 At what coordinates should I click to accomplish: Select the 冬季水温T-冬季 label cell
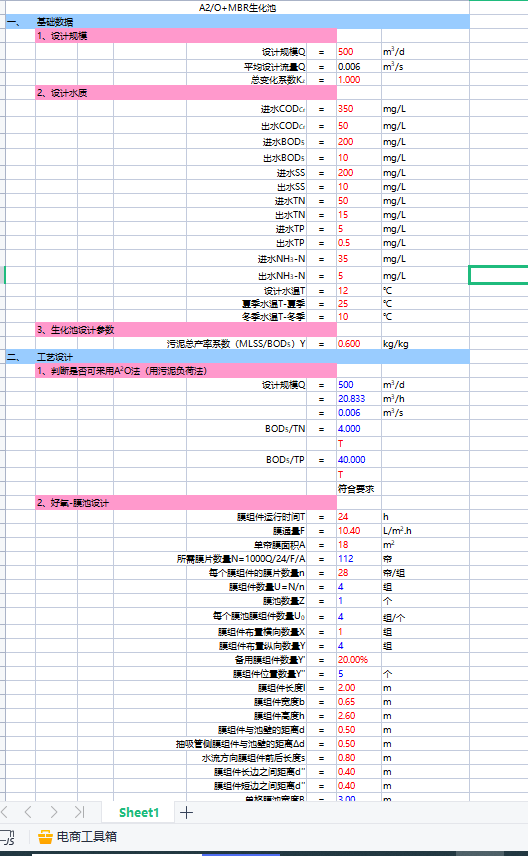246,317
